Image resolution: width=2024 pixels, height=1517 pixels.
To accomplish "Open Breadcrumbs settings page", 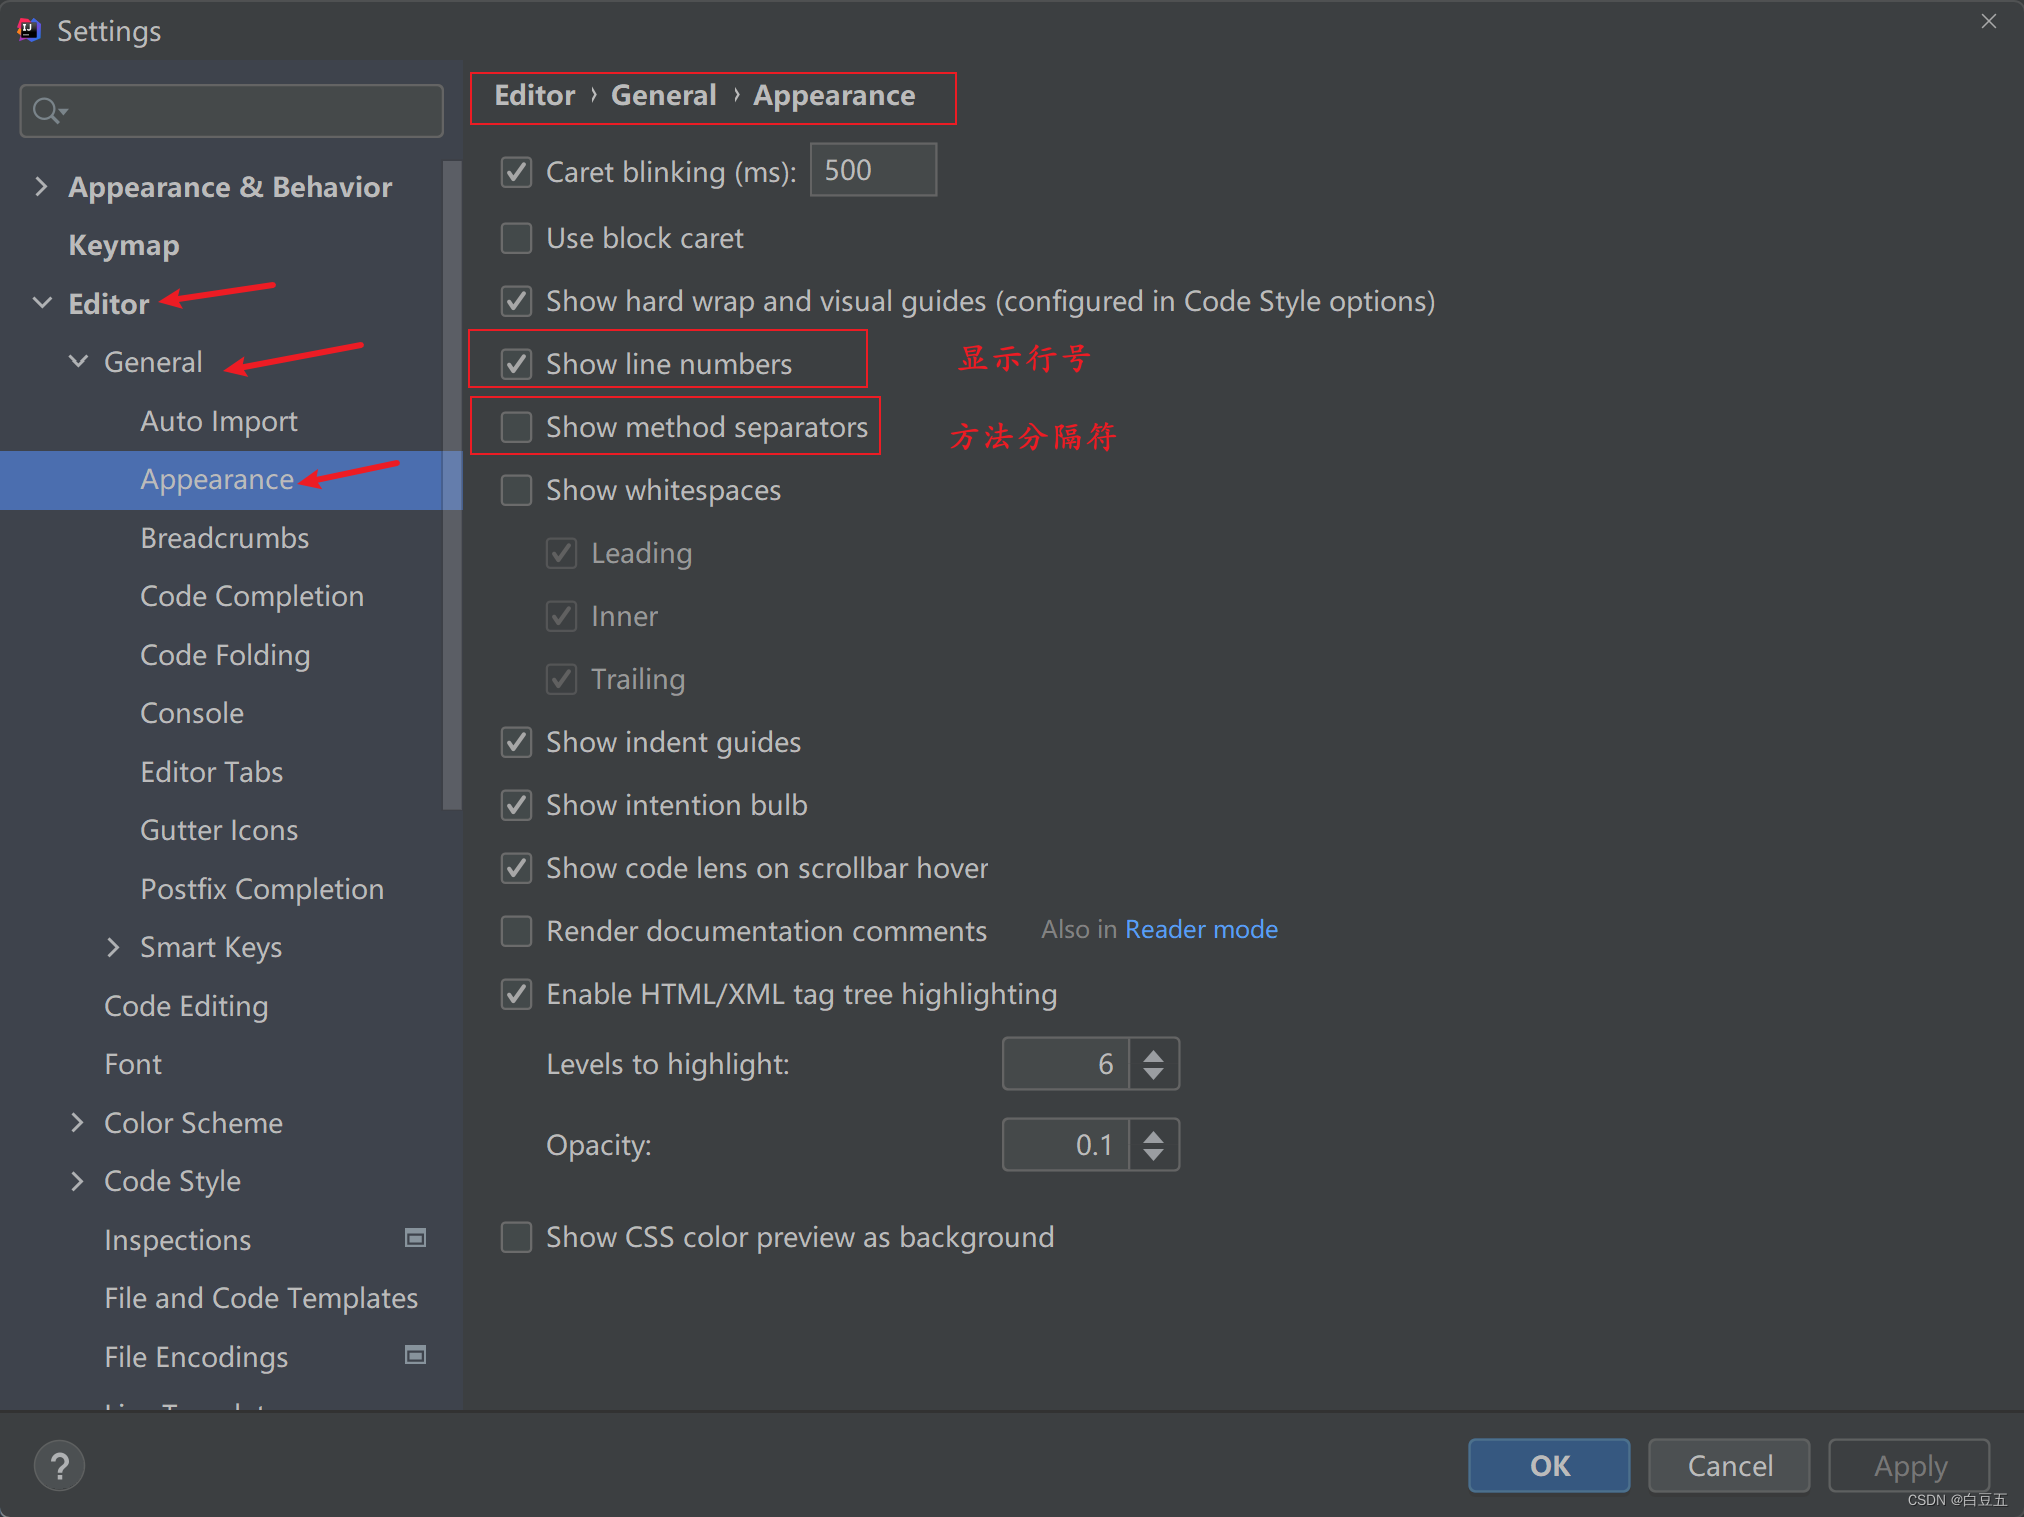I will click(225, 538).
